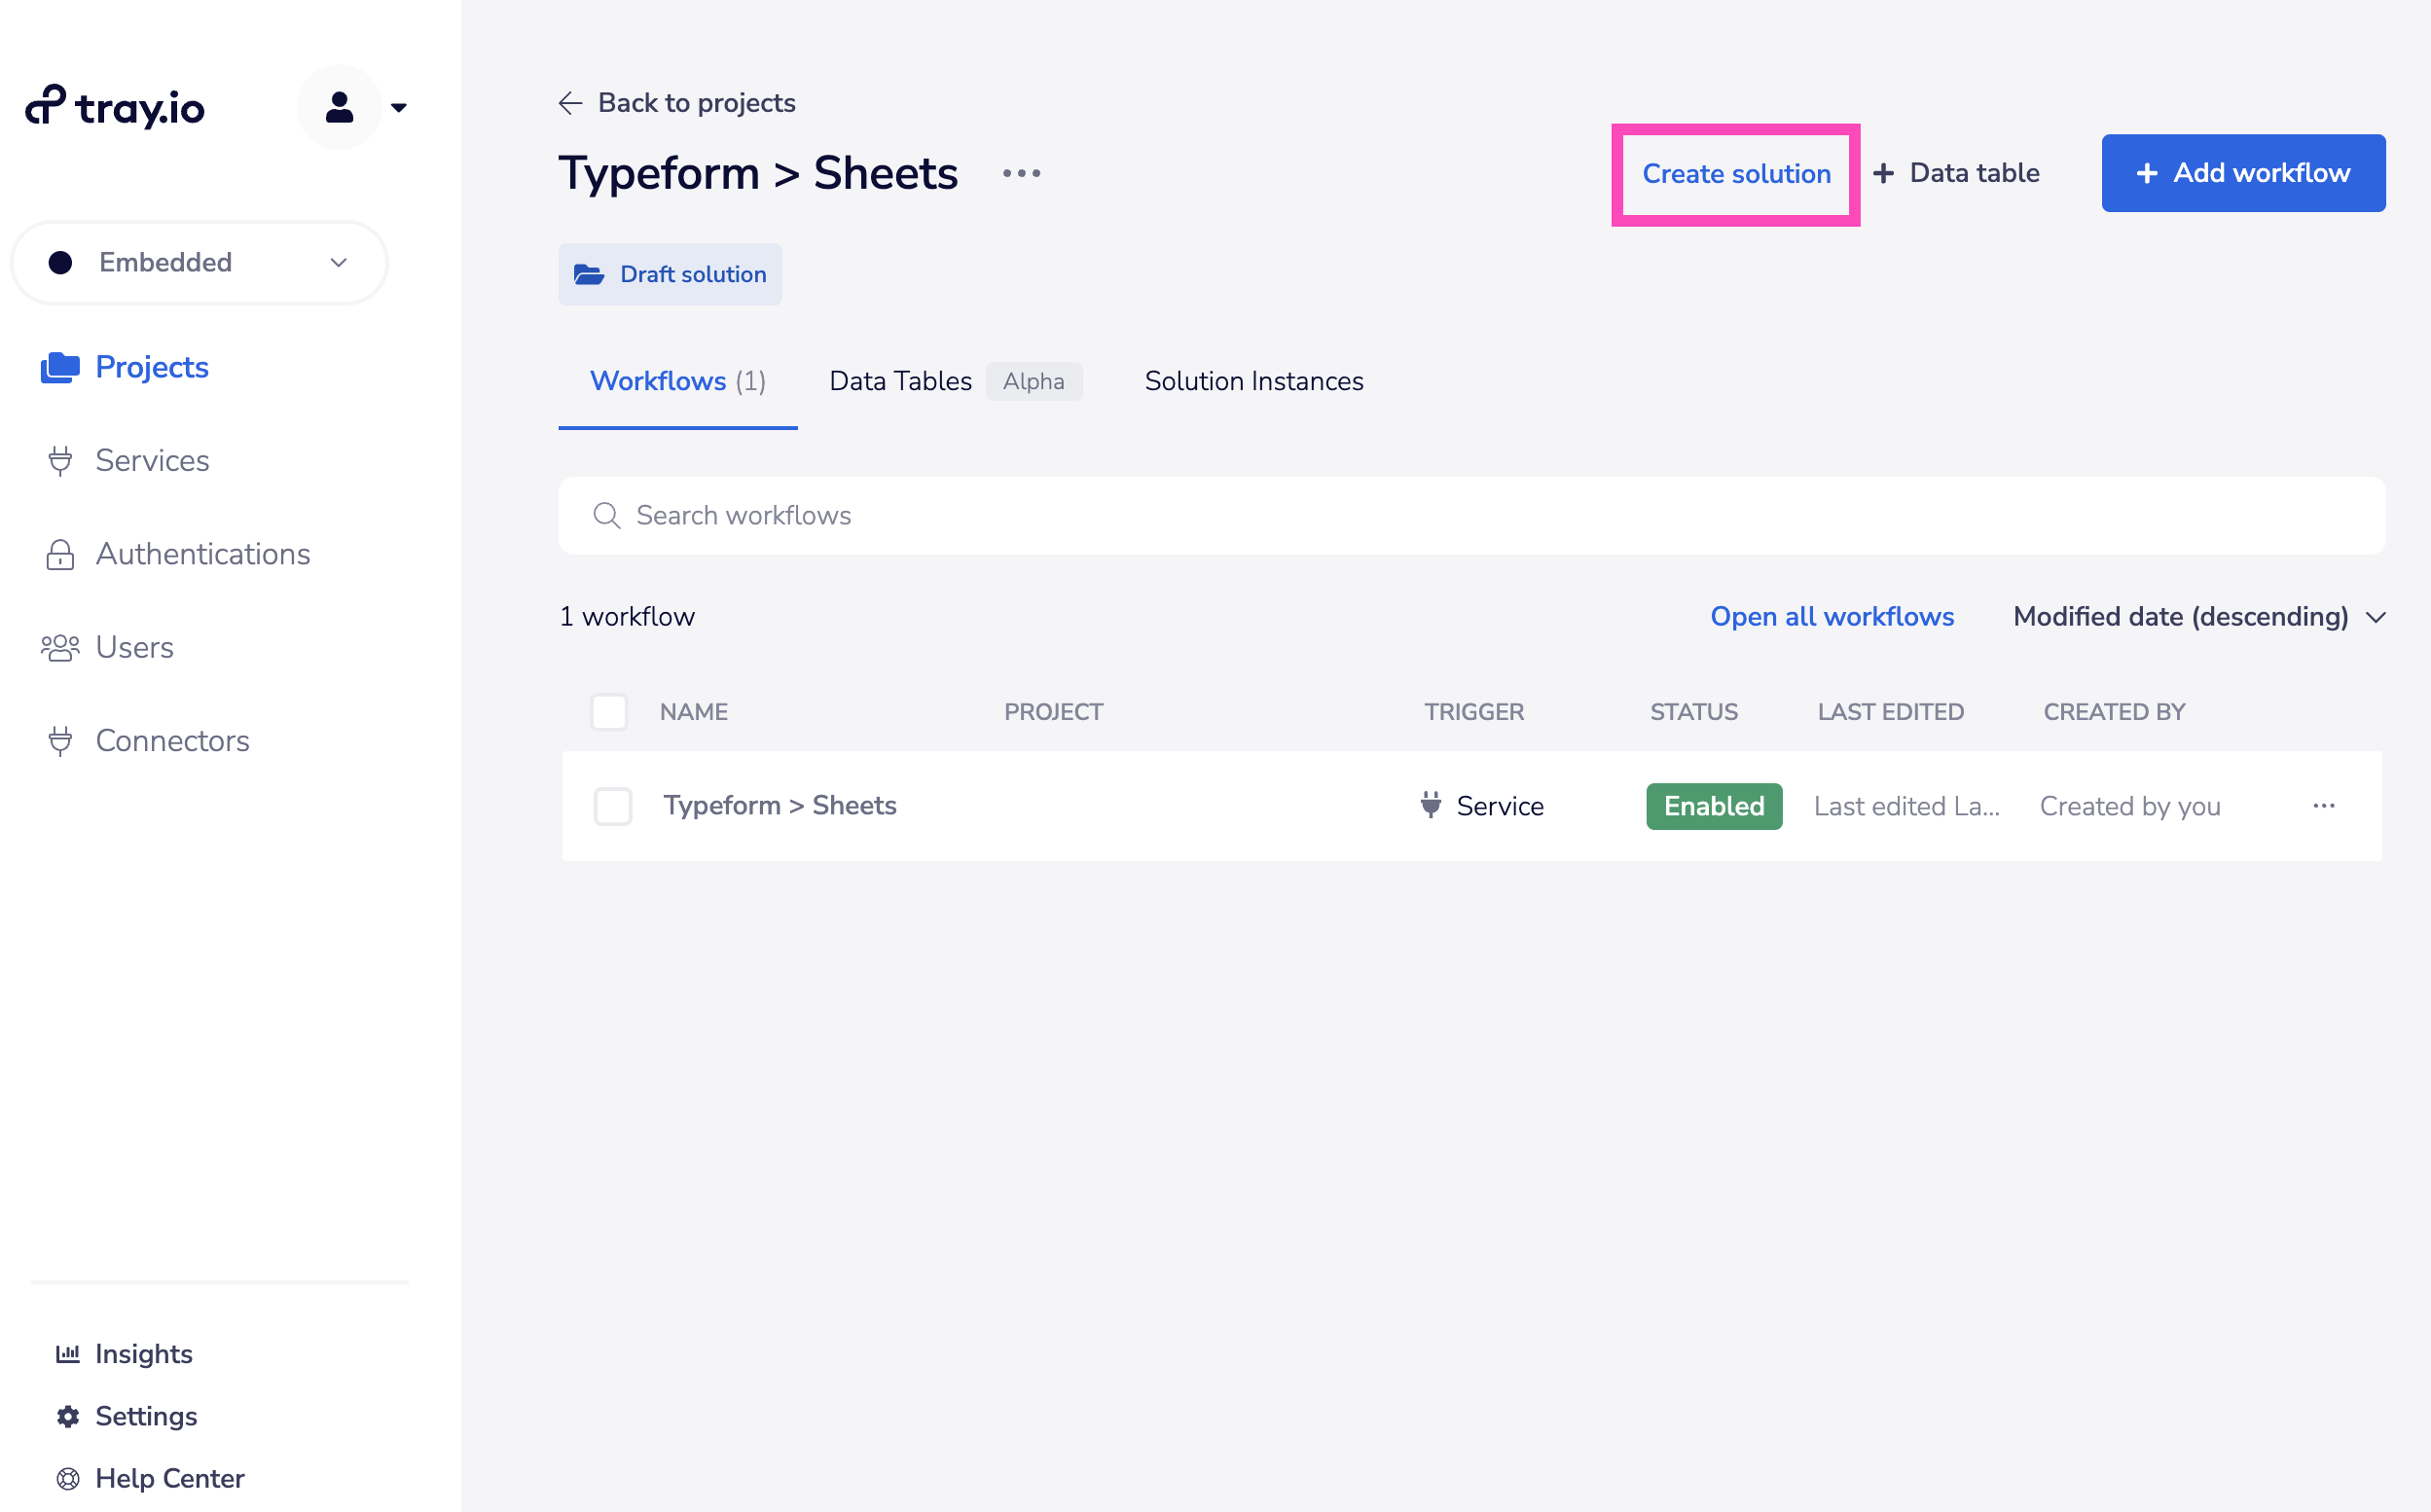
Task: Open Projects from the sidebar folder icon
Action: (60, 367)
